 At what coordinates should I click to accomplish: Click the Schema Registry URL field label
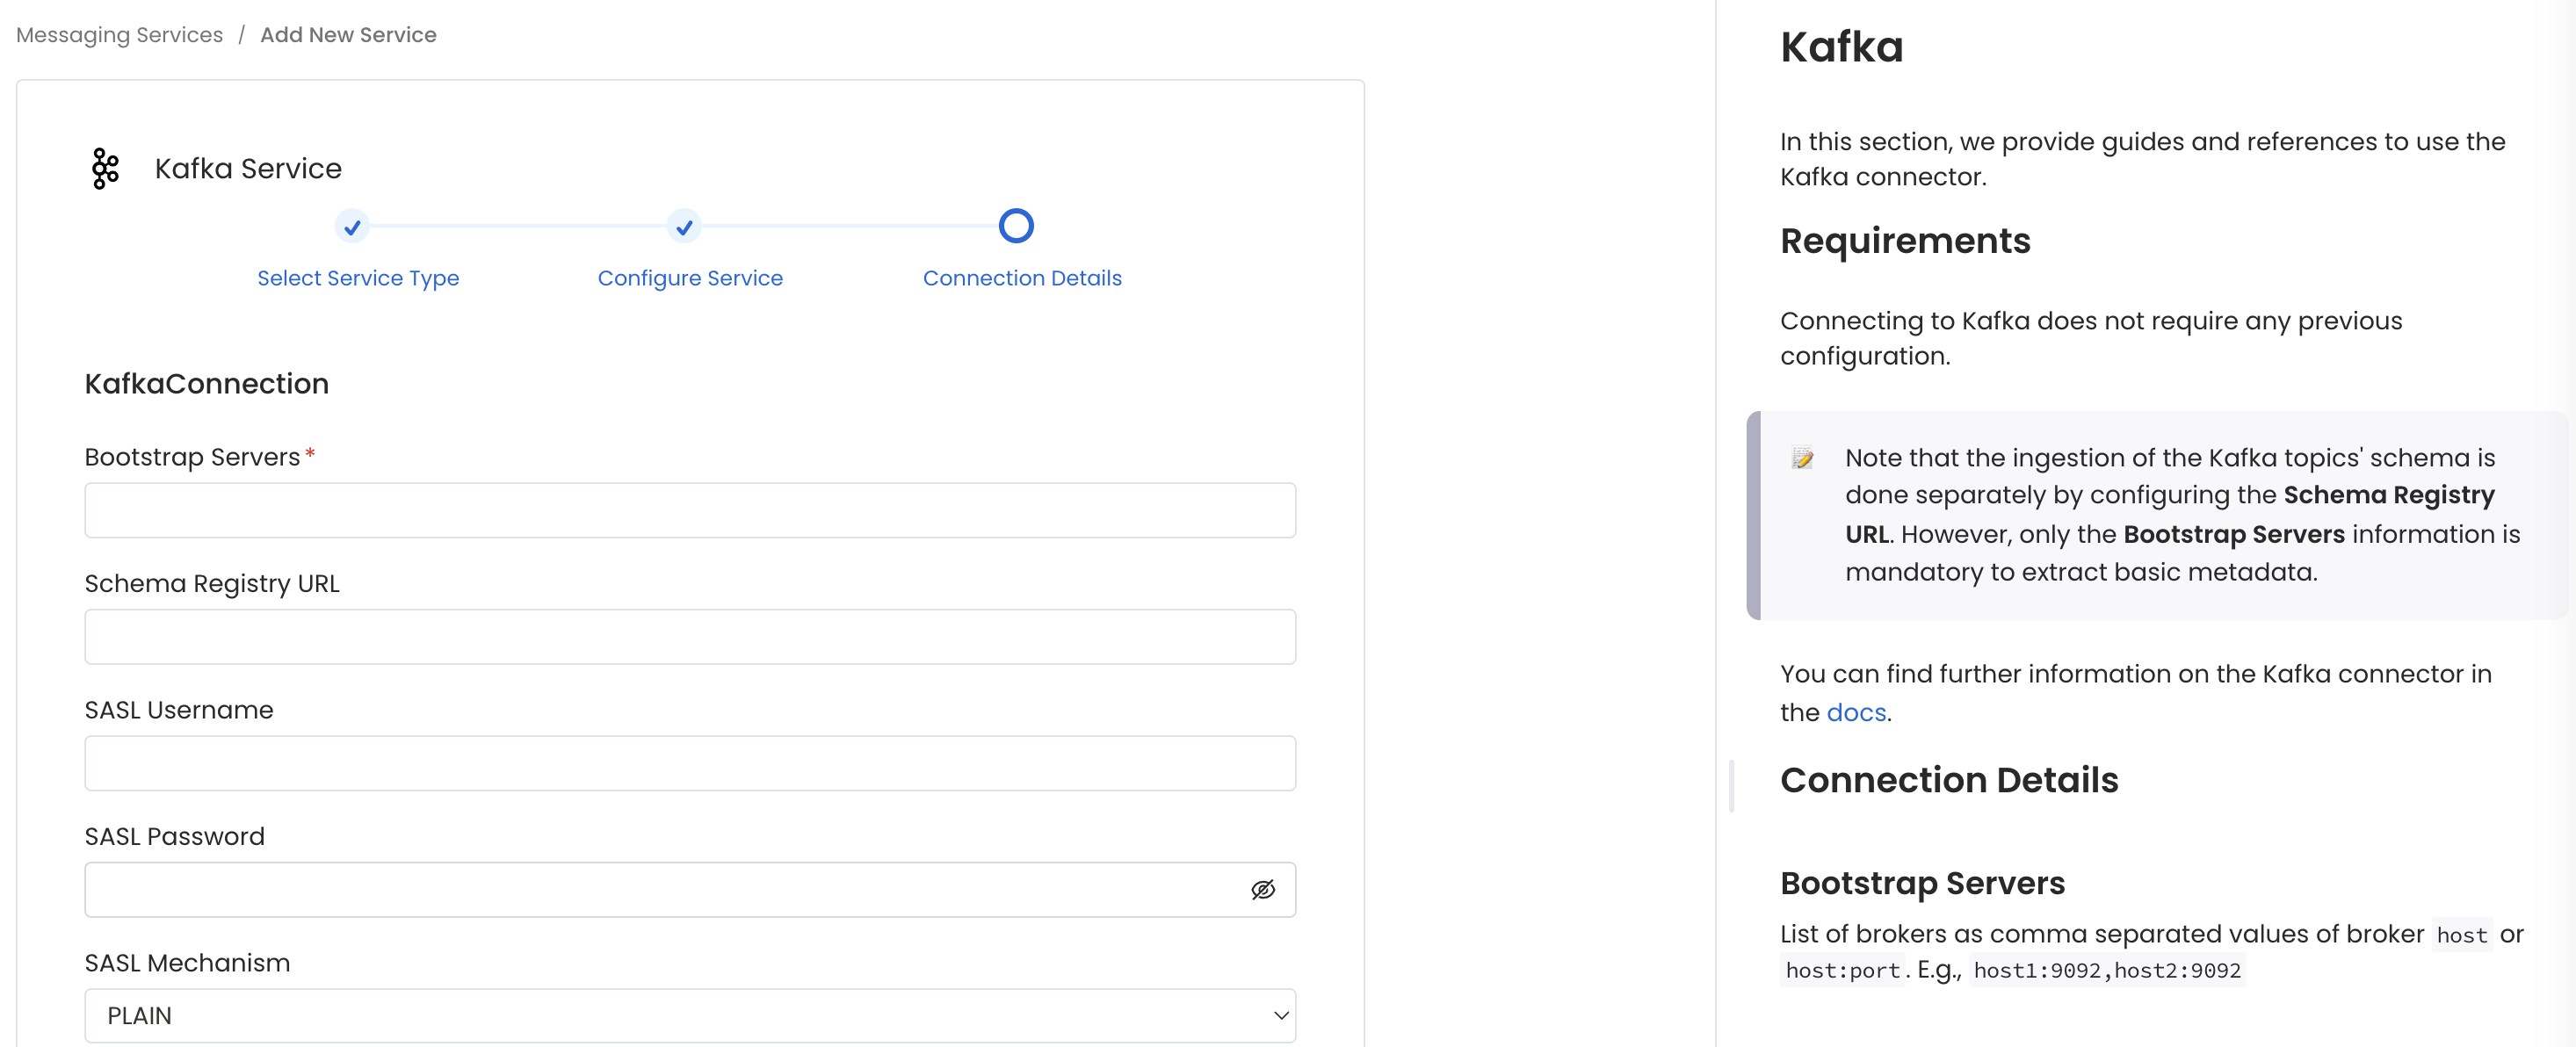coord(212,583)
